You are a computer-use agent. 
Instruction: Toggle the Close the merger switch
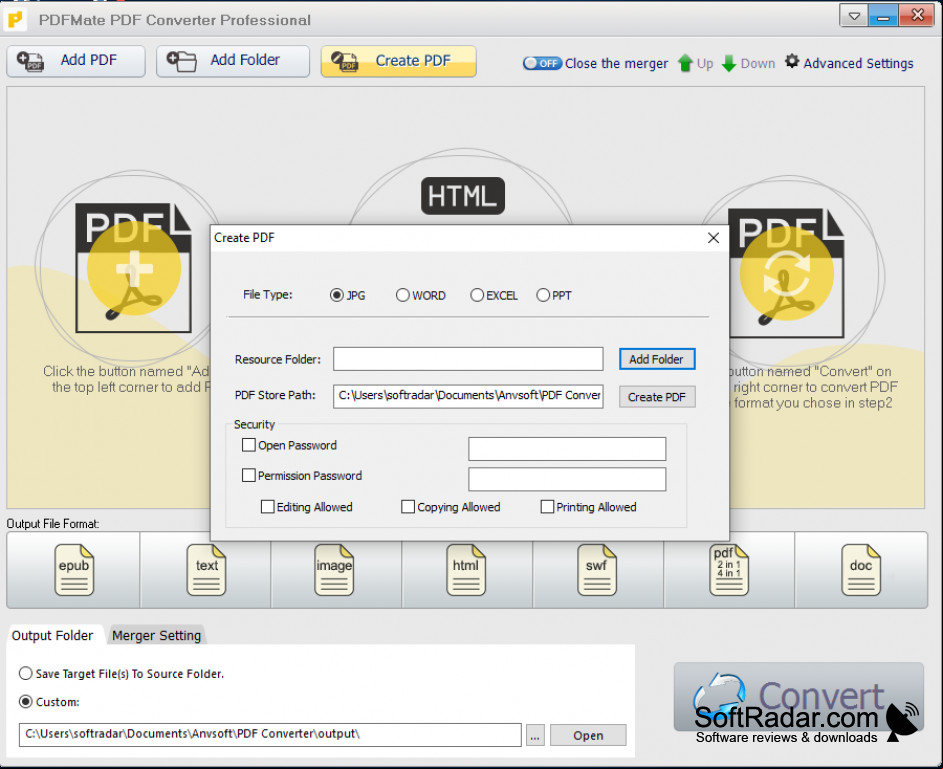542,63
